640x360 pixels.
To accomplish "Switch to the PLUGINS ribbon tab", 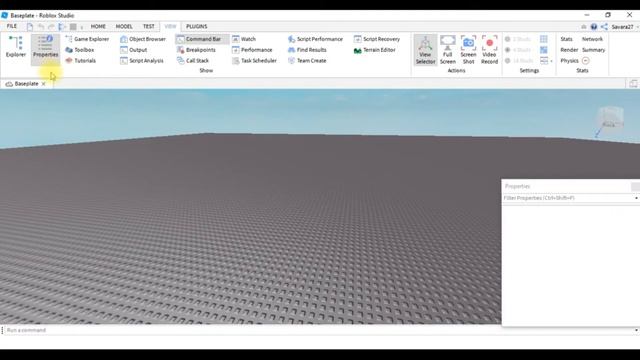I will 196,26.
